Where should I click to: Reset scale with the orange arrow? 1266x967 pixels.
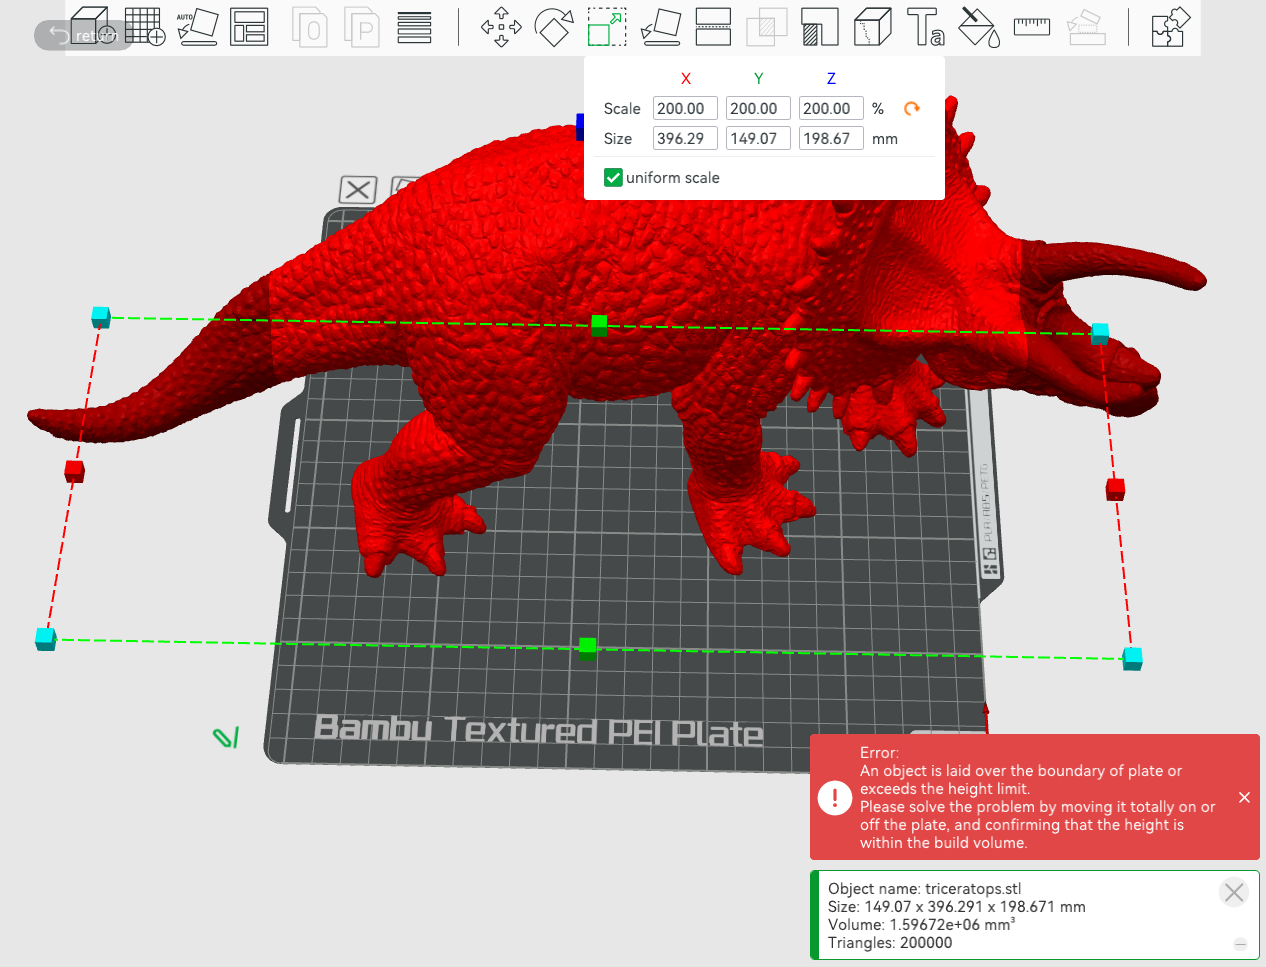click(x=911, y=108)
